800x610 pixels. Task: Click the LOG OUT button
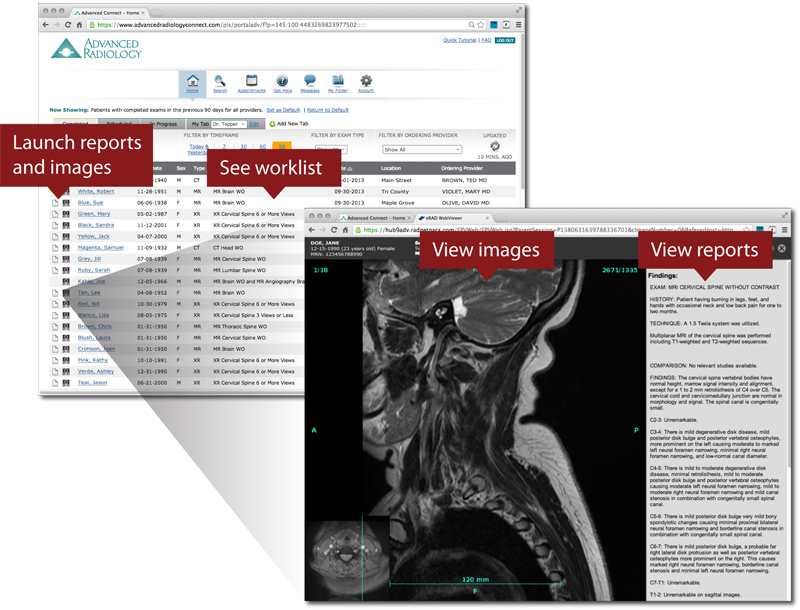pyautogui.click(x=505, y=40)
